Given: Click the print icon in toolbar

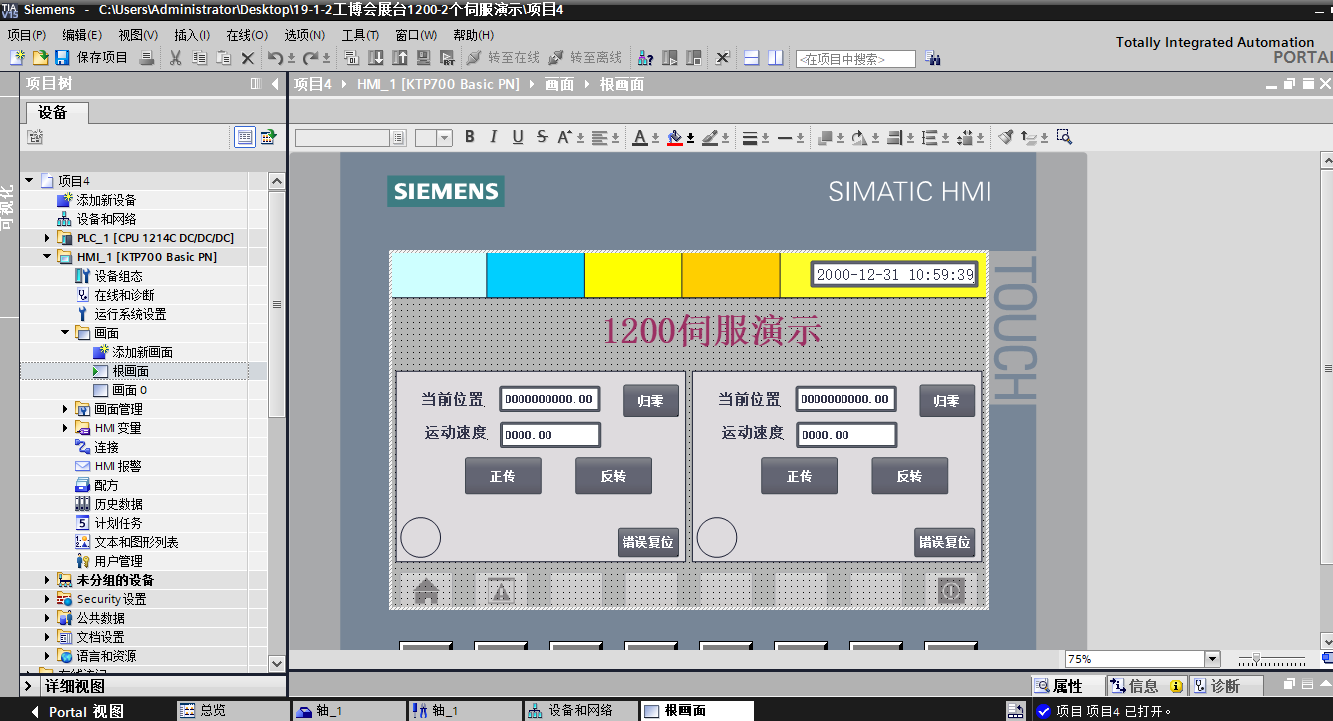Looking at the screenshot, I should (x=147, y=58).
